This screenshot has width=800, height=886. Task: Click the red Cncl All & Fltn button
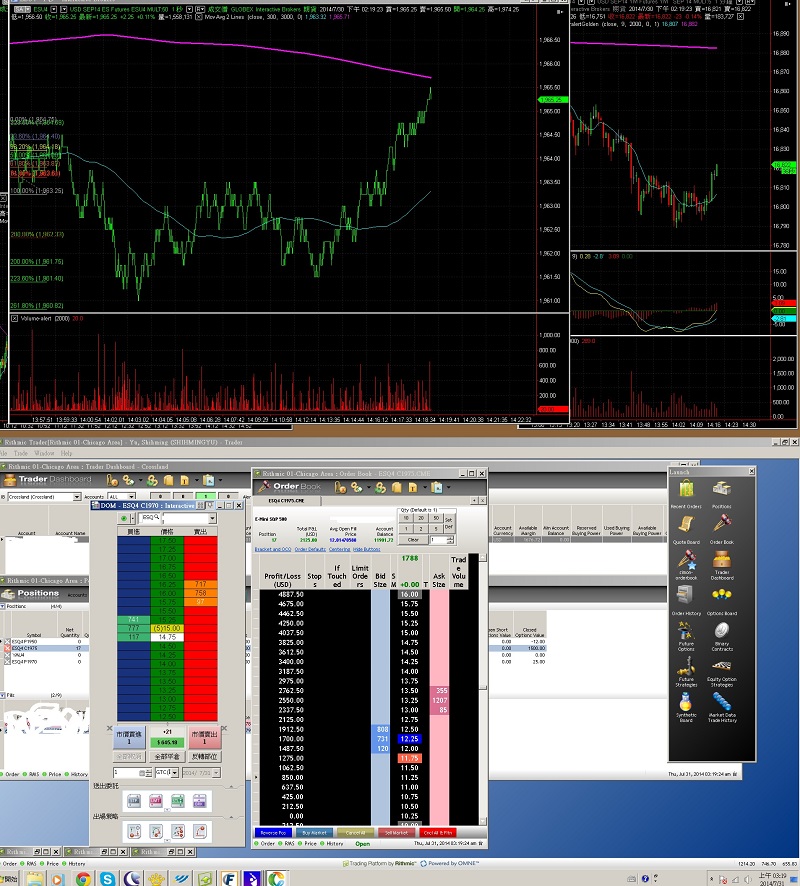click(438, 833)
